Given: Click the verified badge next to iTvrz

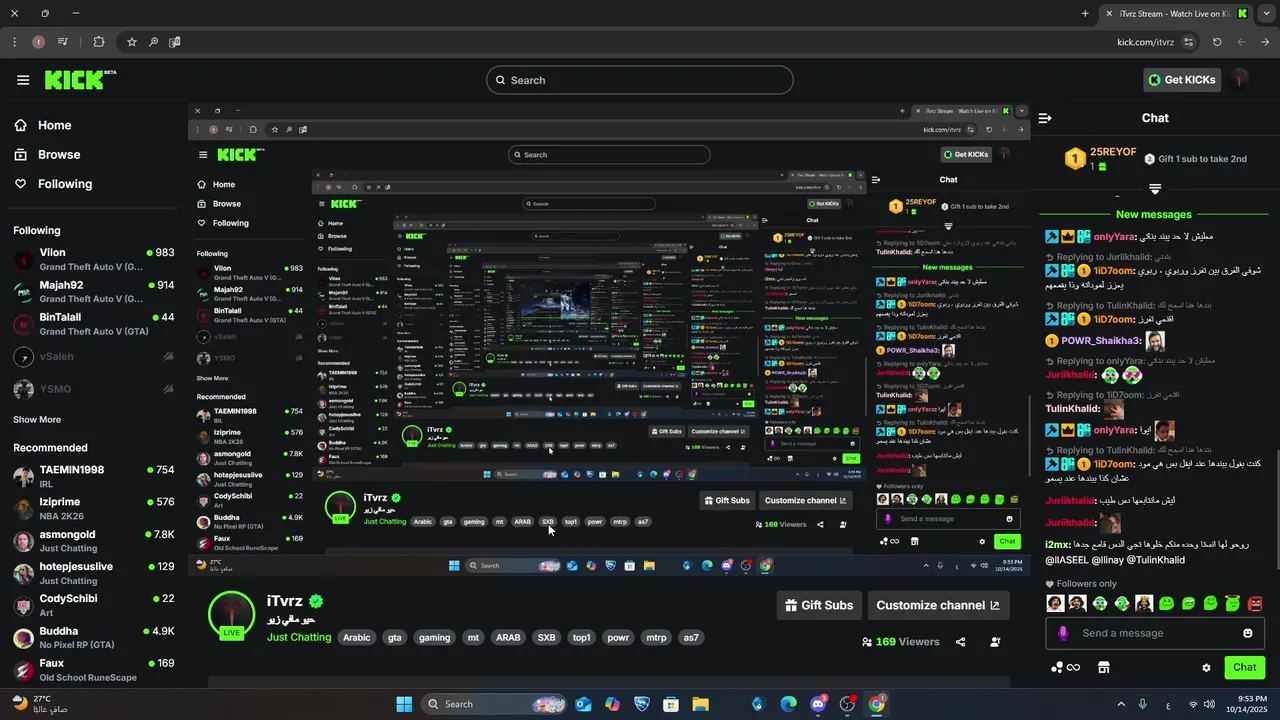Looking at the screenshot, I should [316, 601].
